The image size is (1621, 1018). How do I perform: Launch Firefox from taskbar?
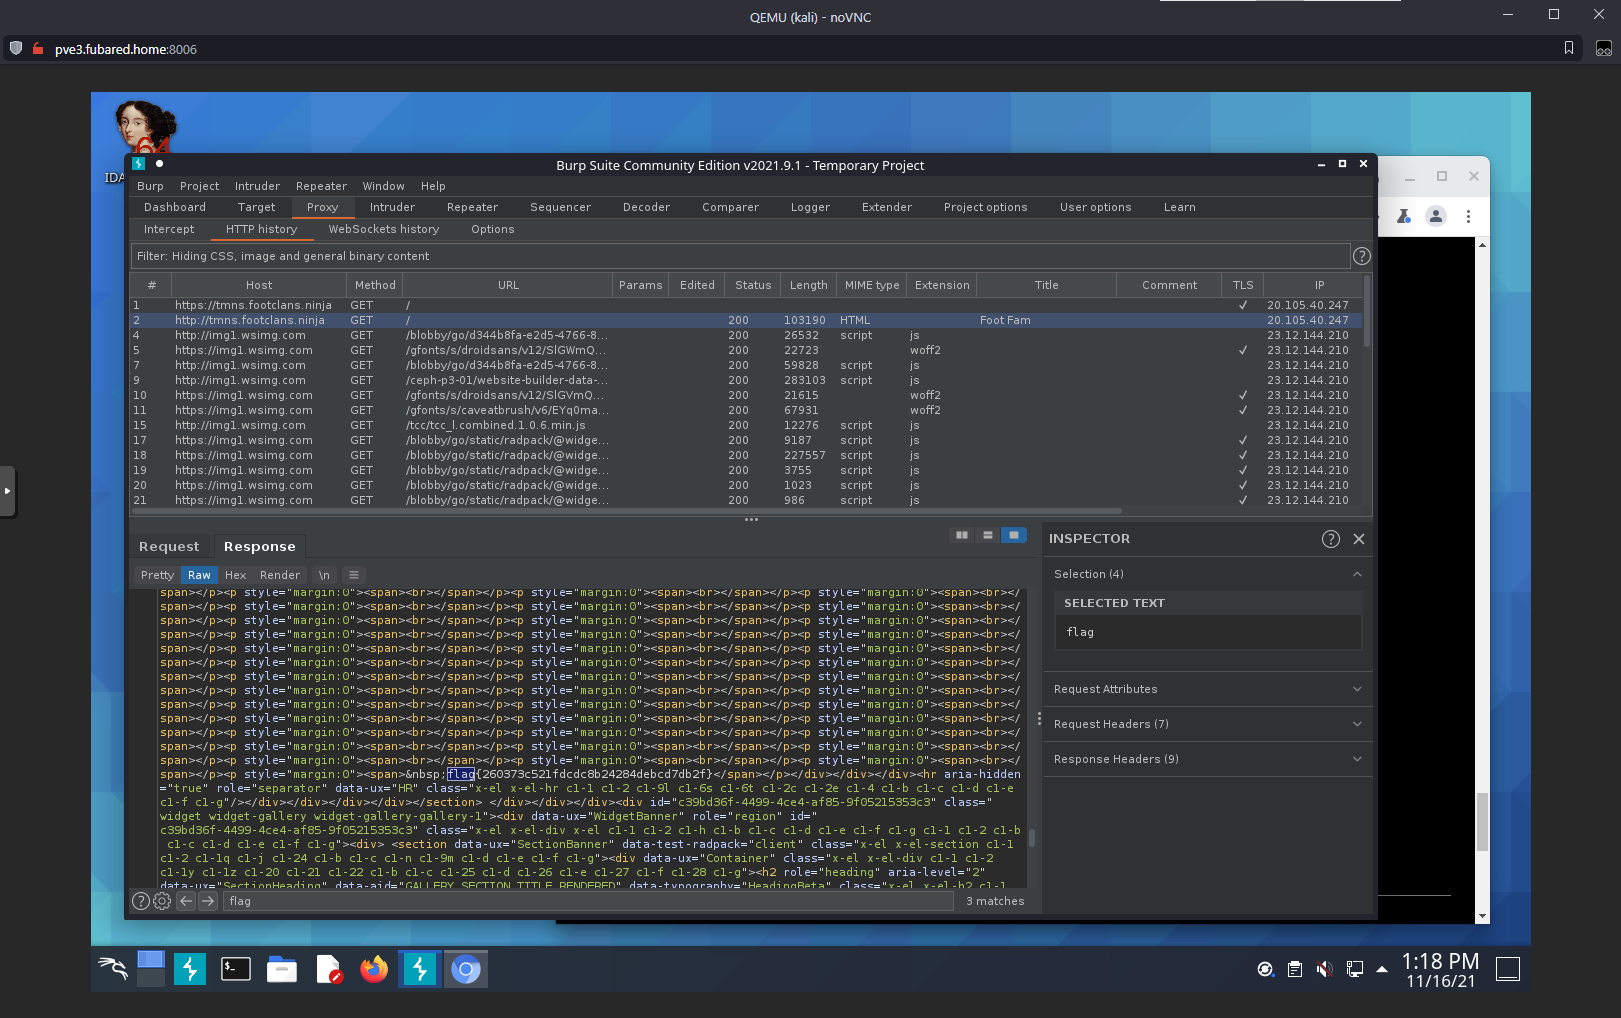coord(374,968)
